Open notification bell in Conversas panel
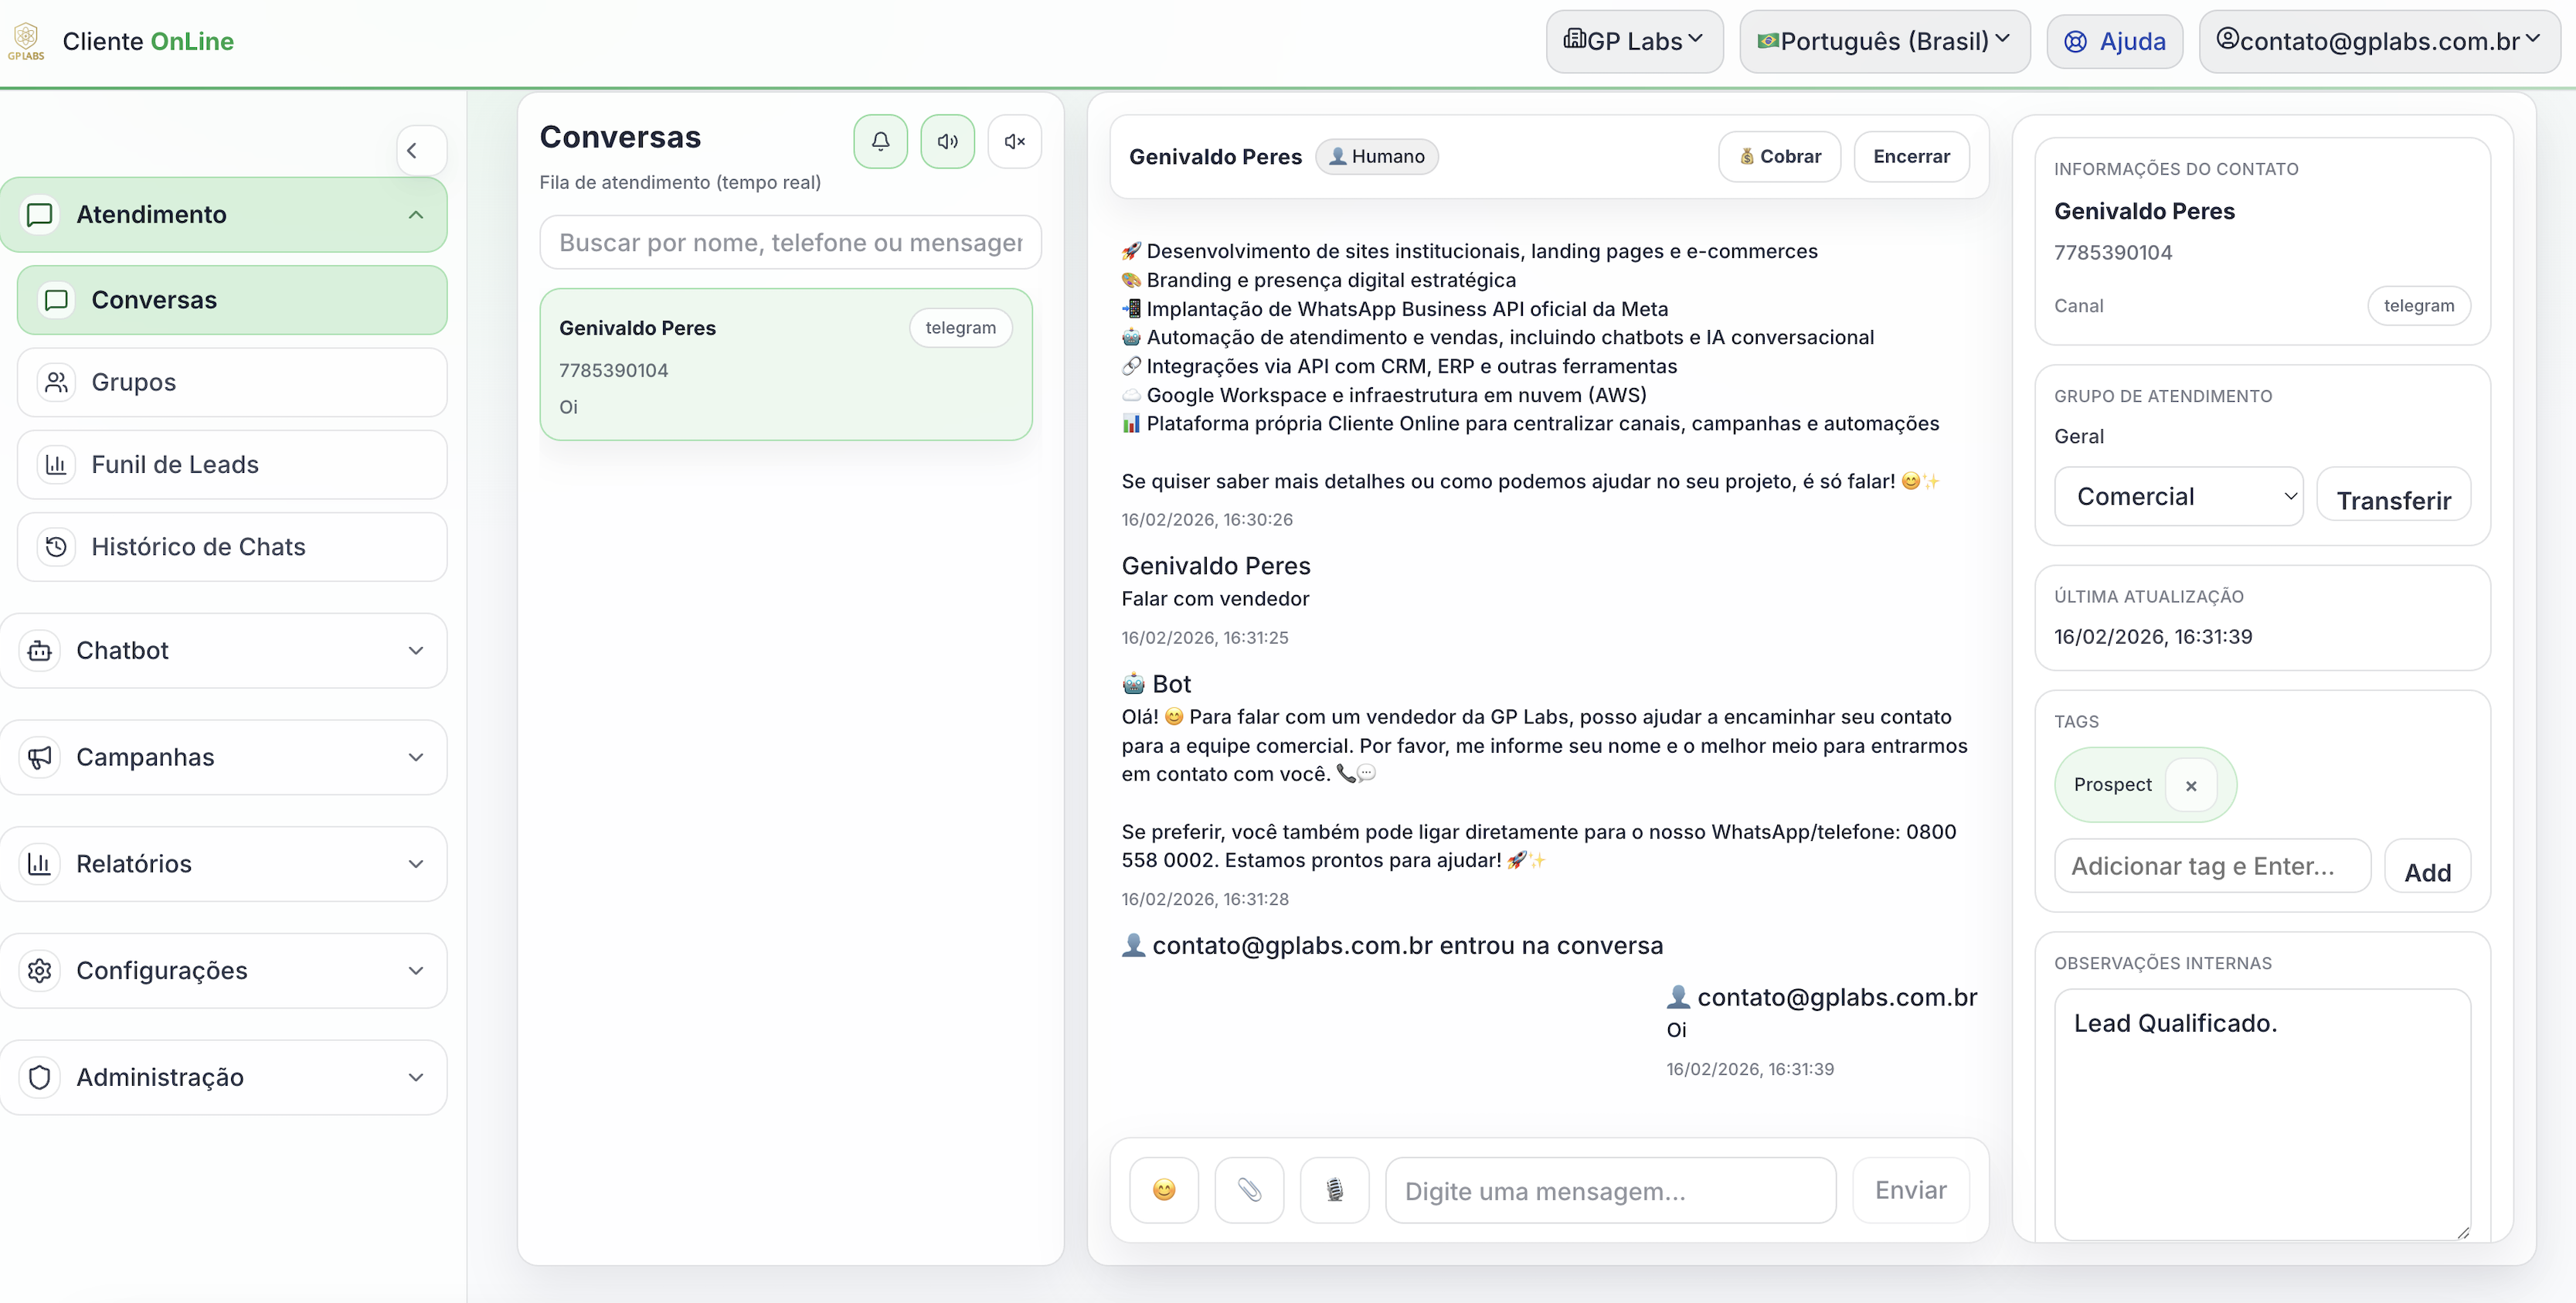The height and width of the screenshot is (1303, 2576). (x=880, y=141)
